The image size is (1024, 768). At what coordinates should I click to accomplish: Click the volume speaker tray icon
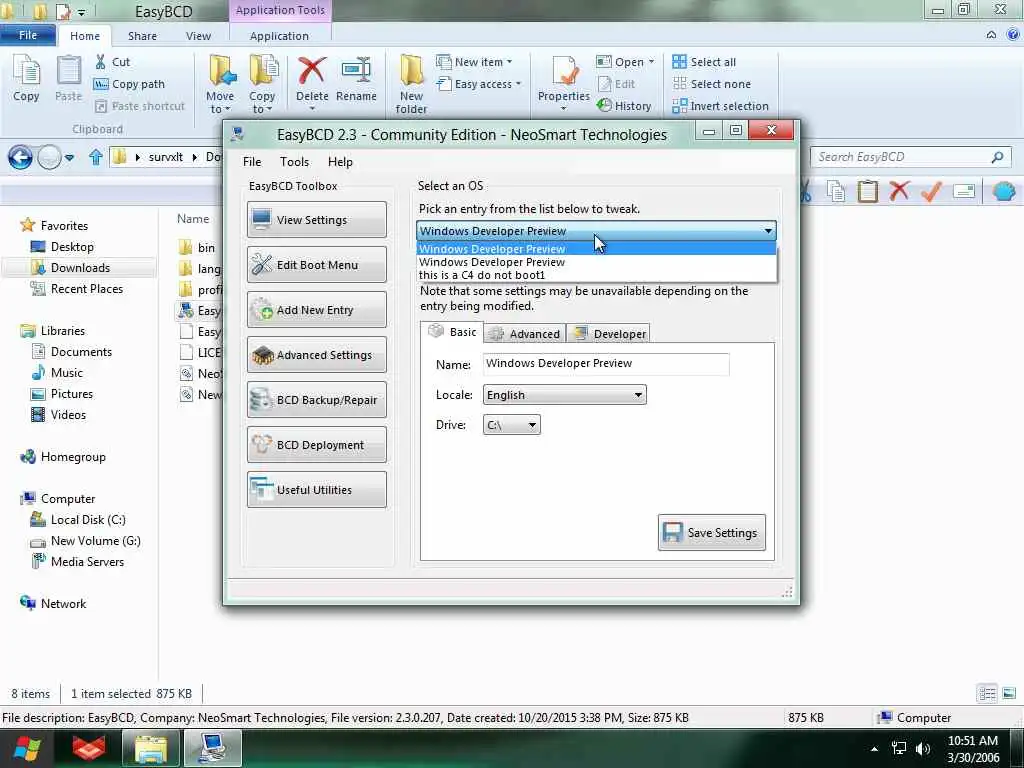(922, 749)
